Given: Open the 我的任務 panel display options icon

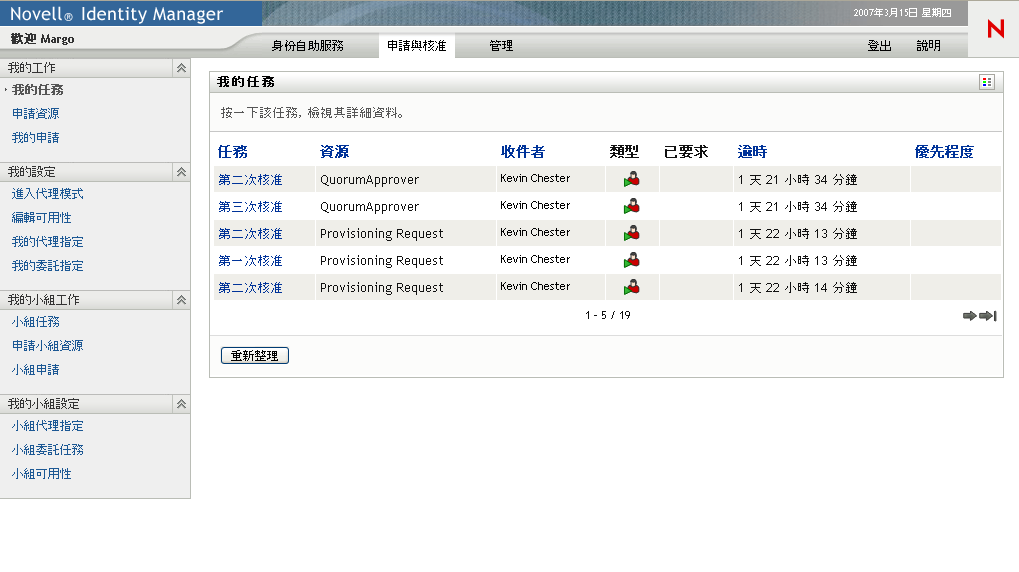Looking at the screenshot, I should 987,82.
